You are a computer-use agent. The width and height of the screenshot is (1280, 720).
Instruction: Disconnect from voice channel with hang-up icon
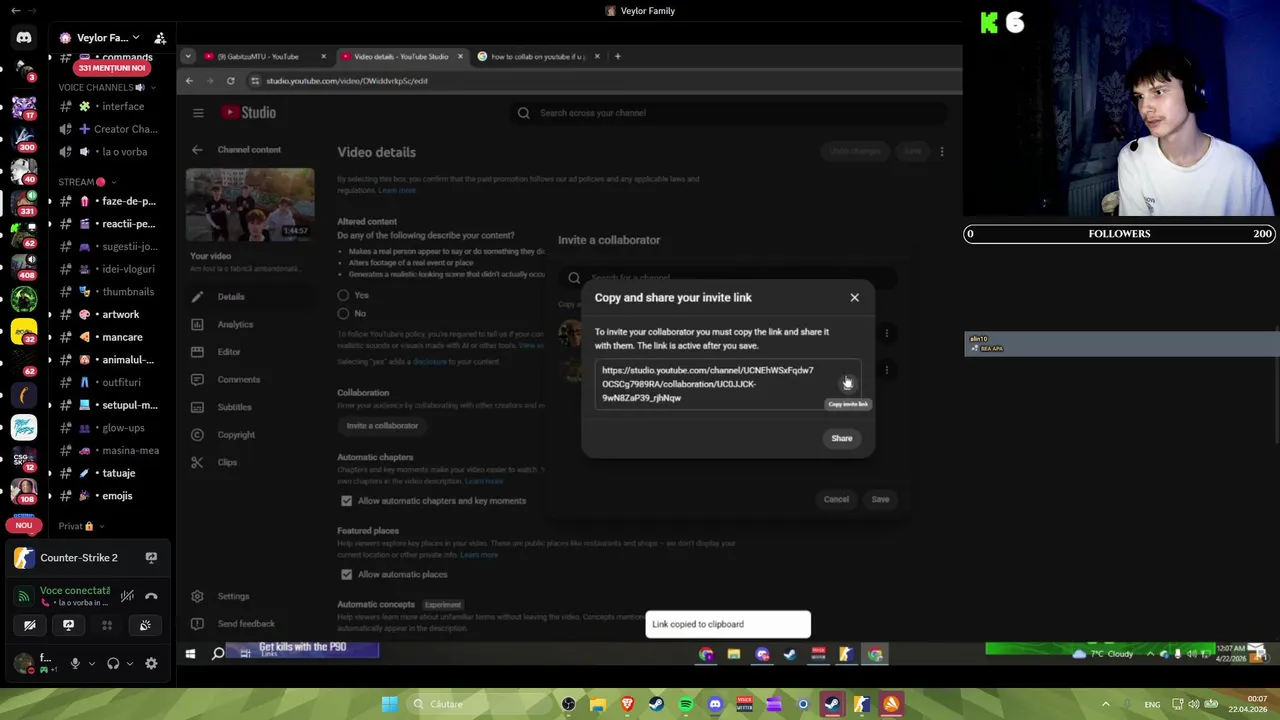click(151, 596)
